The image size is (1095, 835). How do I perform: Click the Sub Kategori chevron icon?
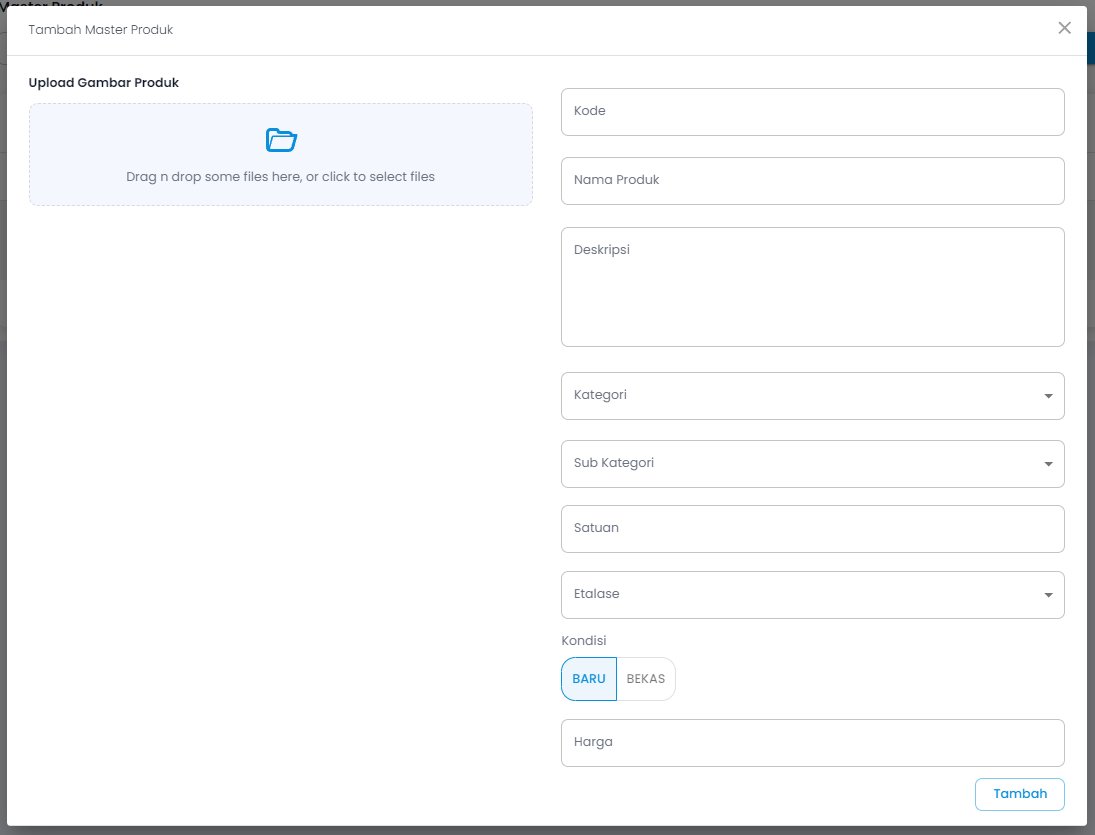1048,464
